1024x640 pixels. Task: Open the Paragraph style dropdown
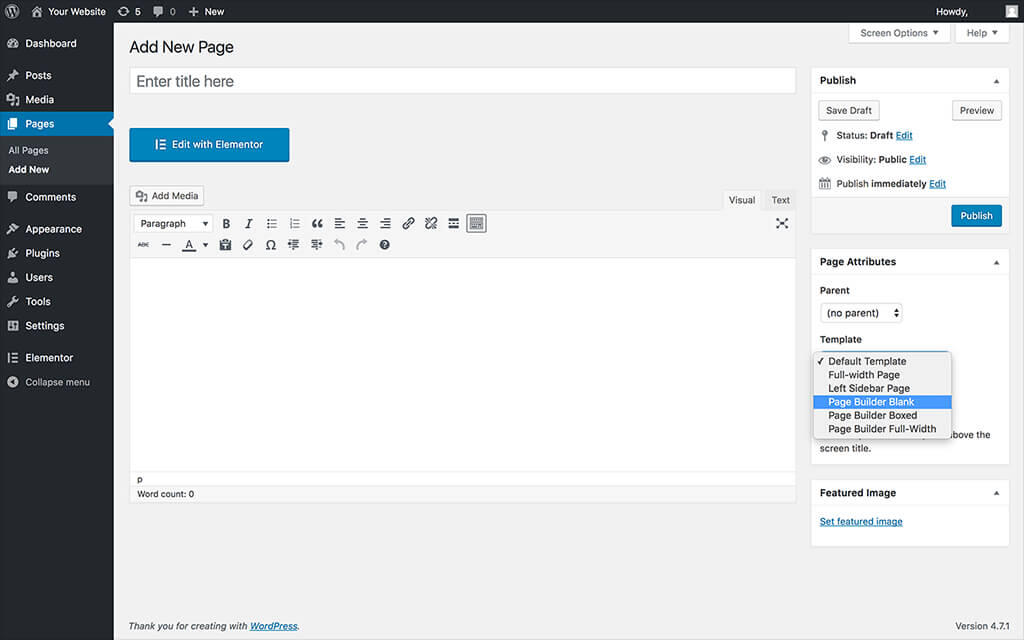point(173,223)
